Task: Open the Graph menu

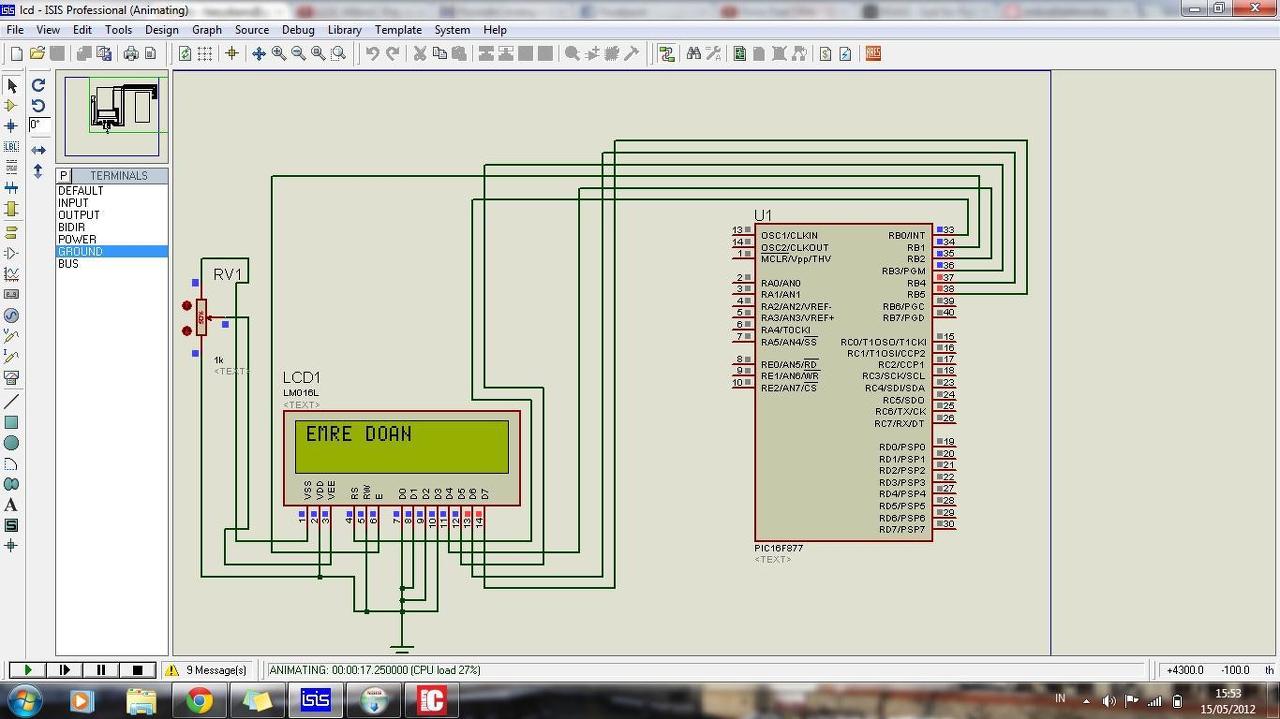Action: coord(207,30)
